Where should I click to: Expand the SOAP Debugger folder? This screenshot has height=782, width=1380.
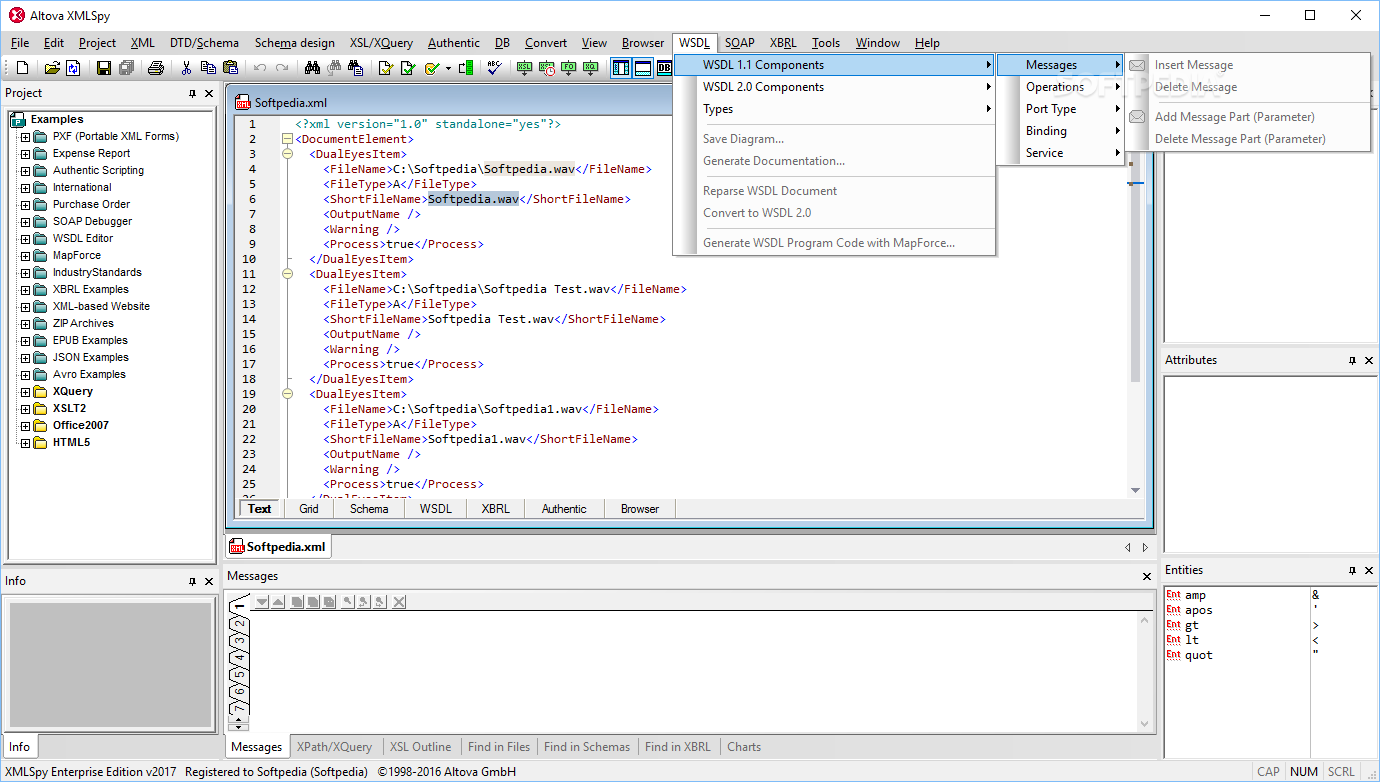[x=25, y=221]
